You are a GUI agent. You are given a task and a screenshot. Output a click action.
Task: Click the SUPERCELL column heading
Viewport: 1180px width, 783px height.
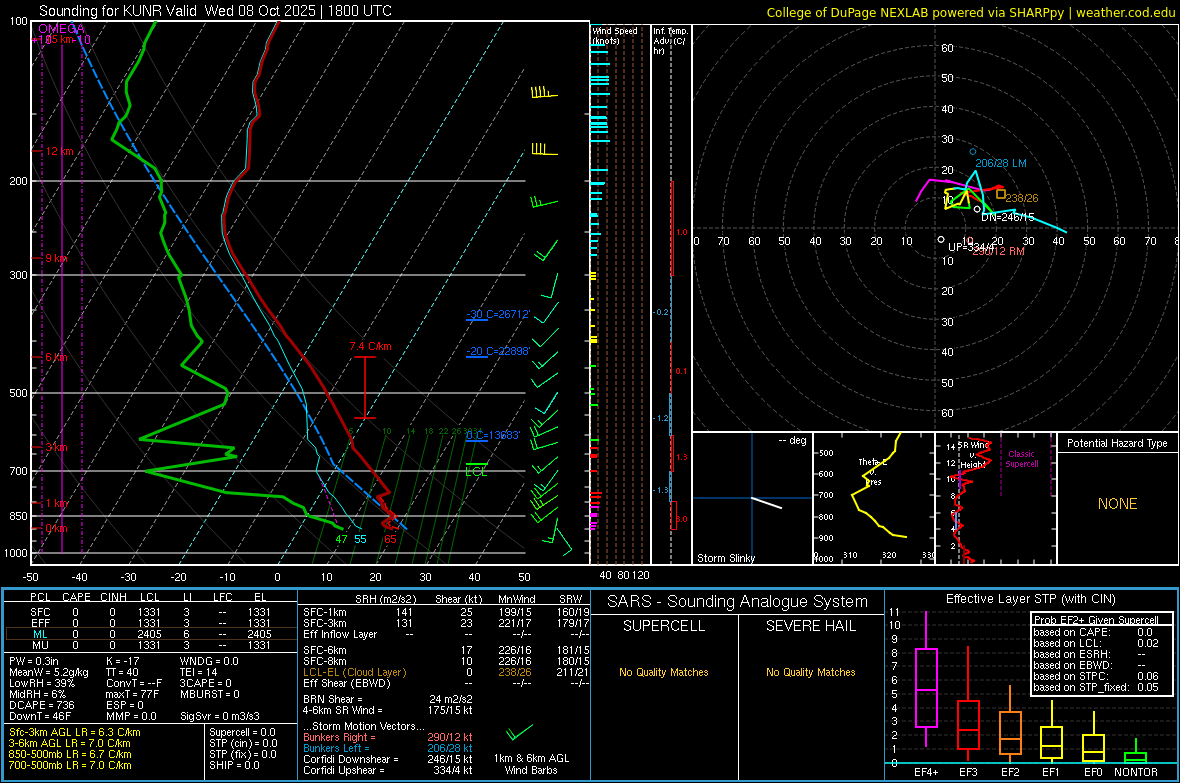664,626
